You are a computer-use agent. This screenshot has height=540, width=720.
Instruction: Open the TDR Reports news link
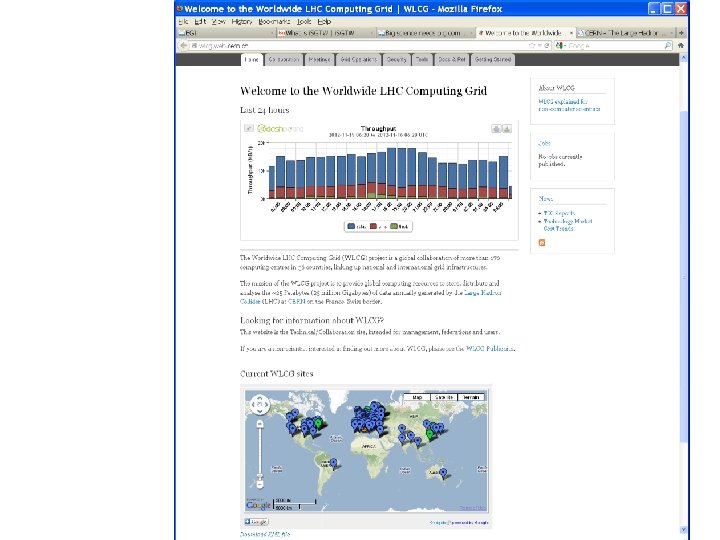[x=559, y=213]
